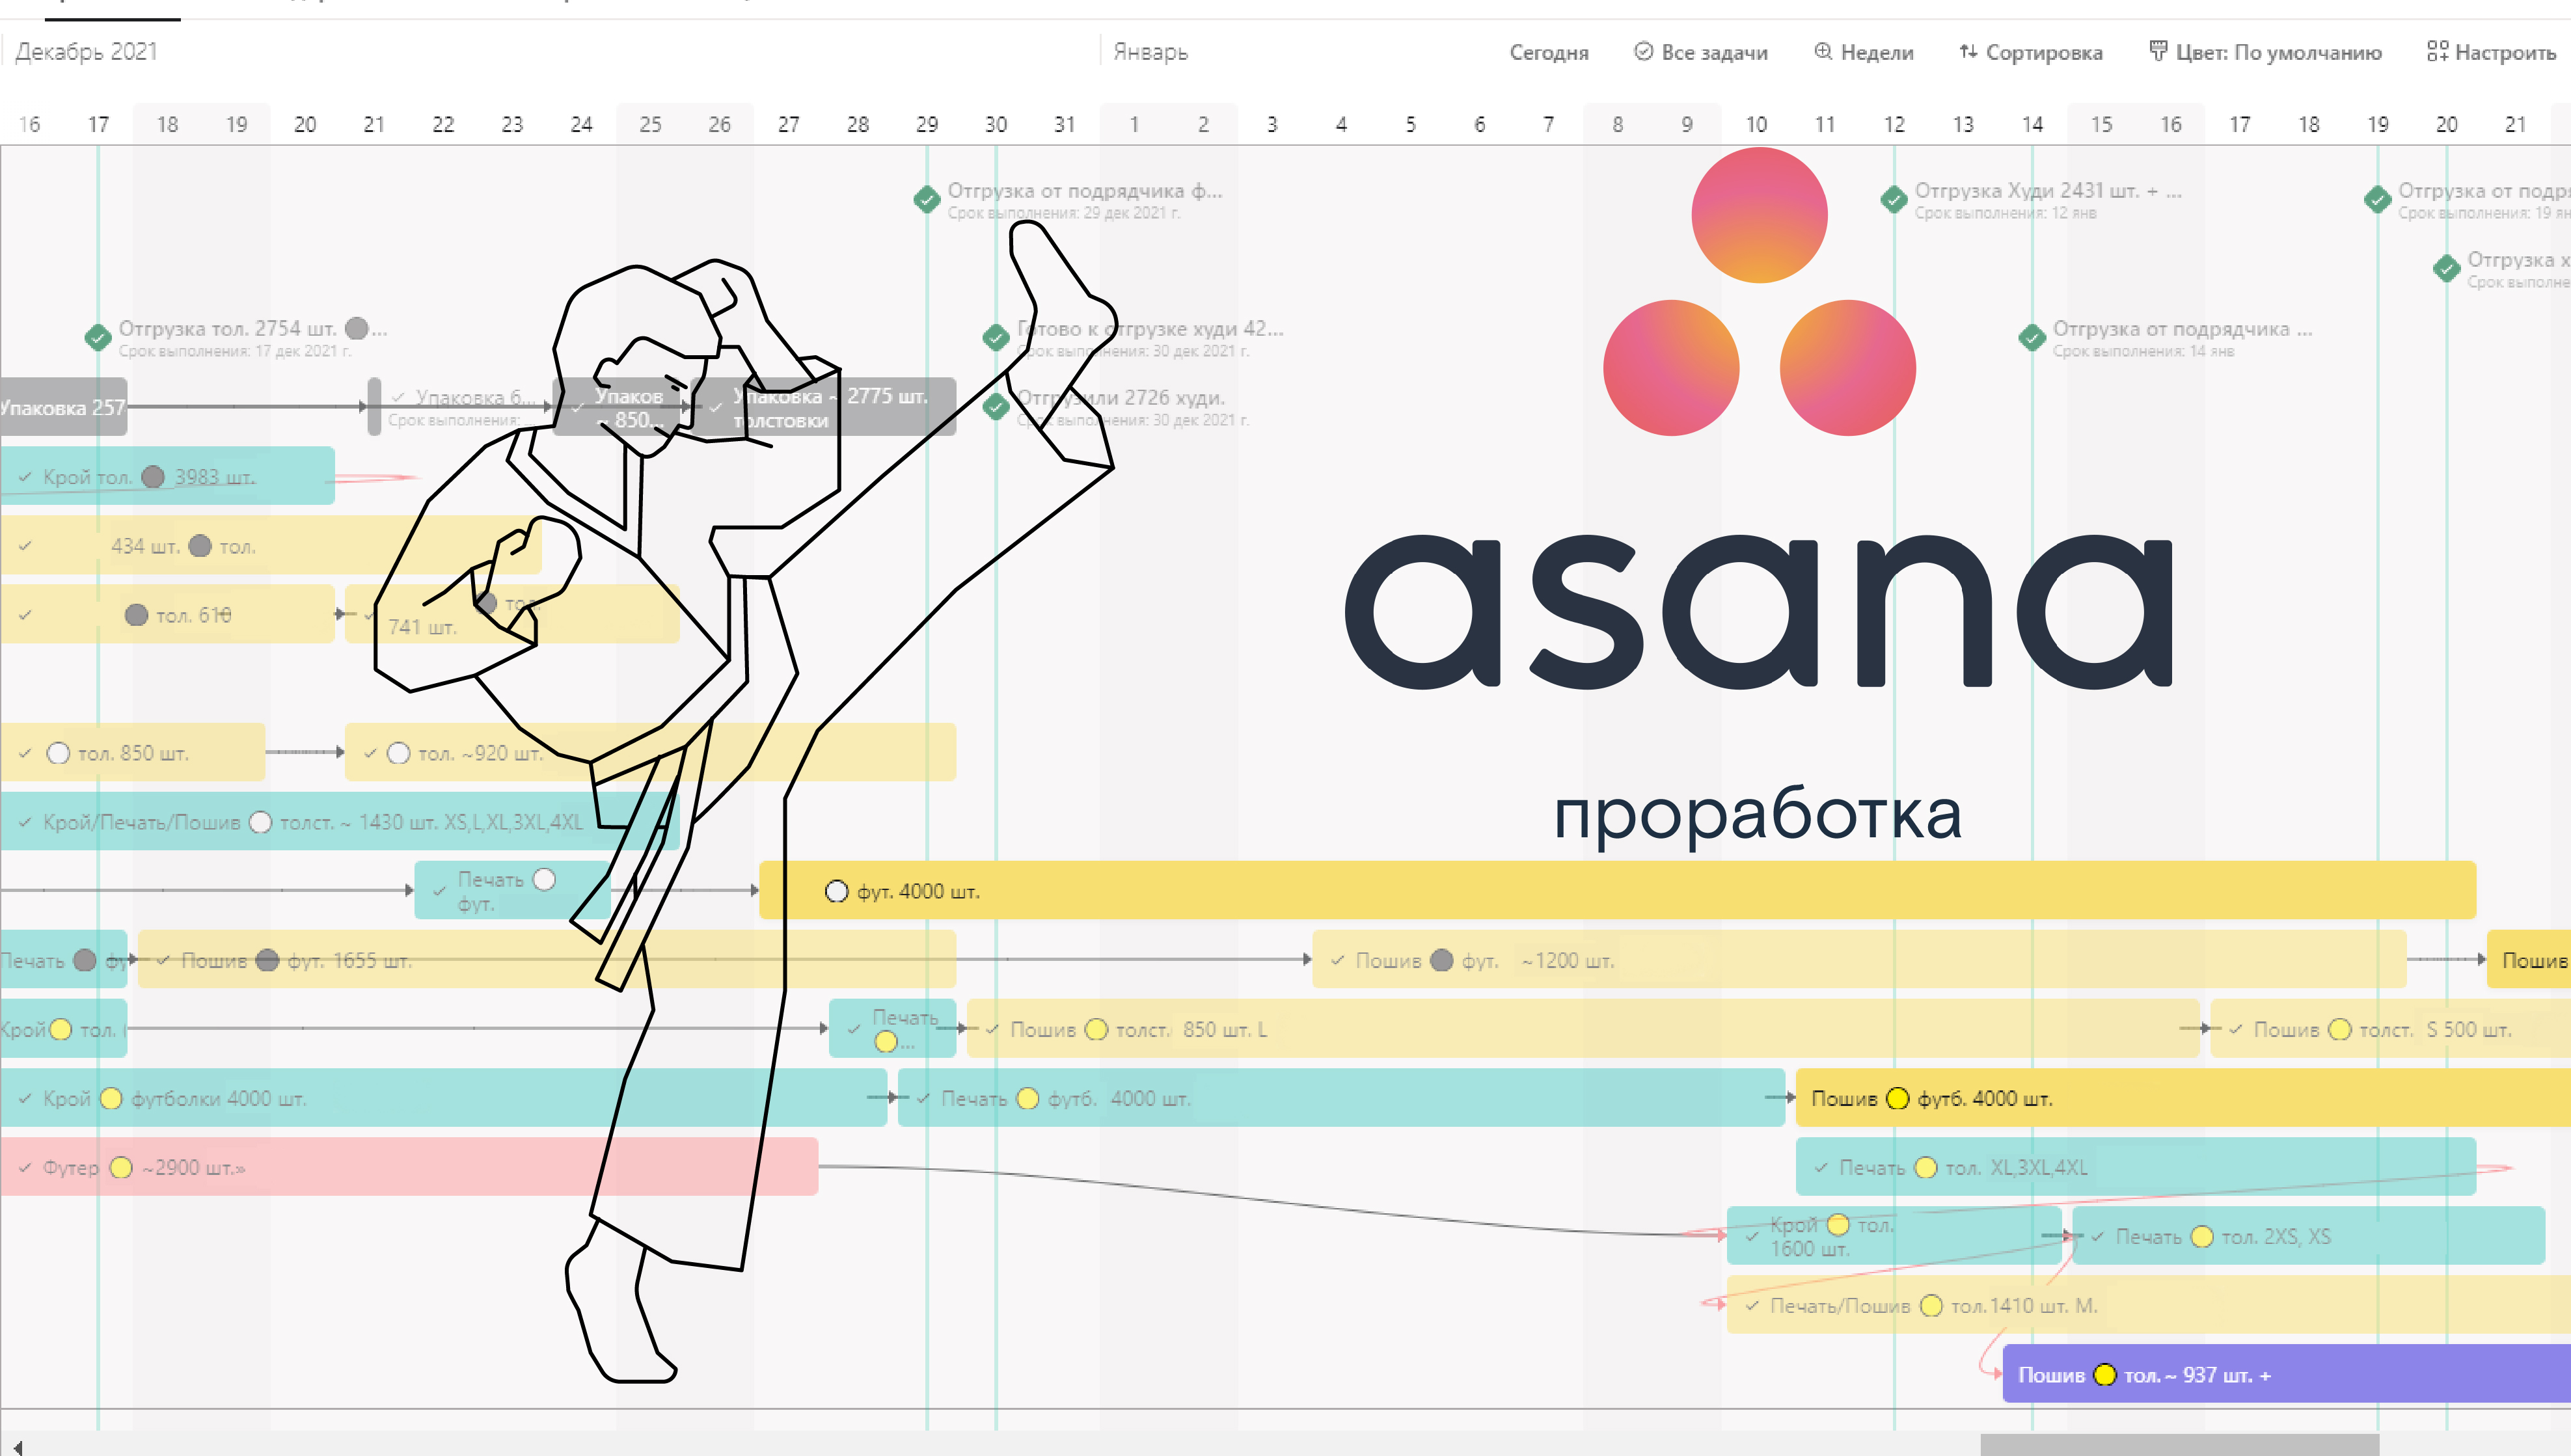Click the Настроить button

[x=2491, y=52]
